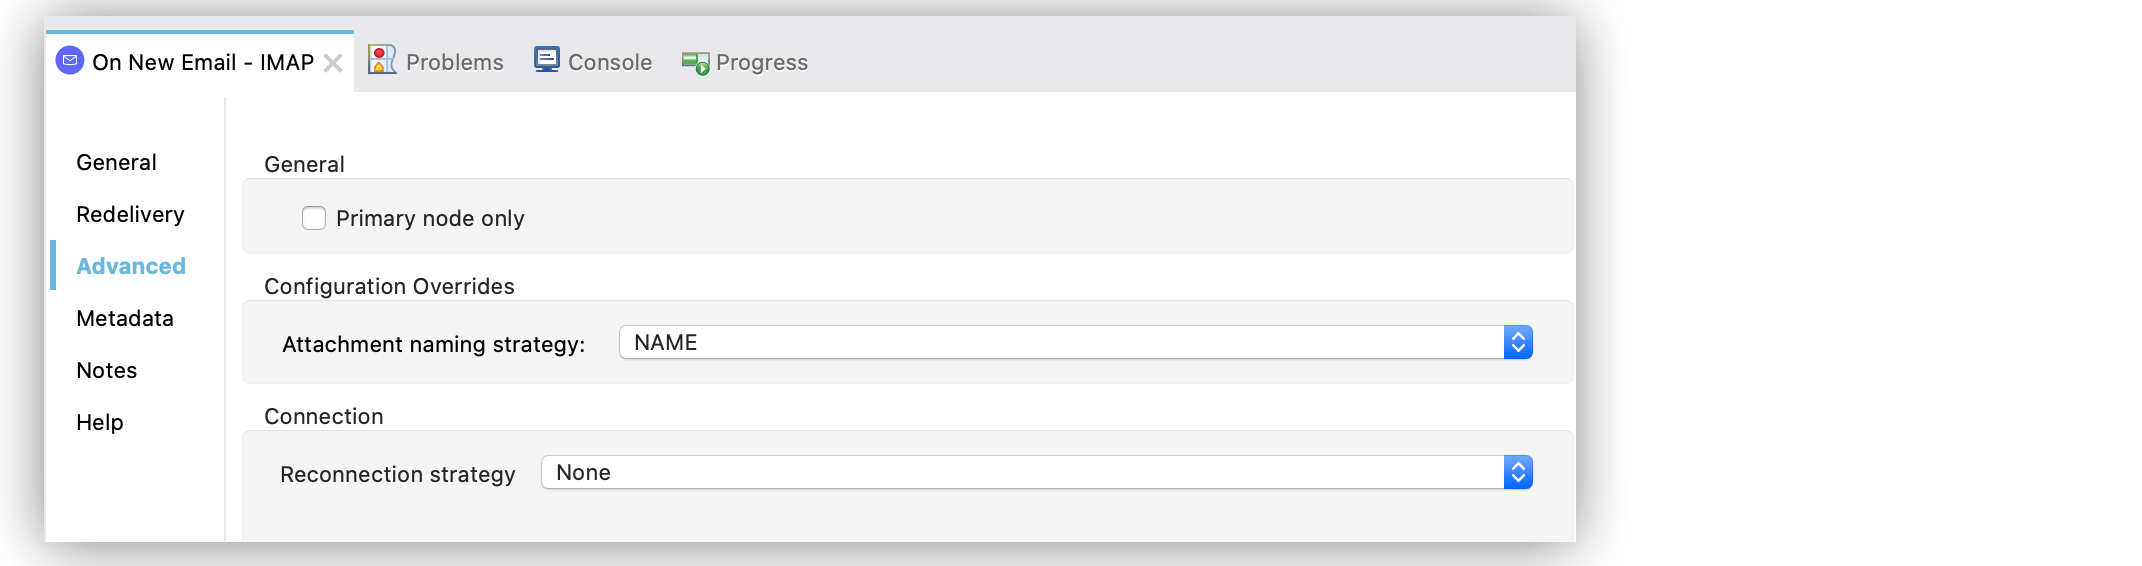Screen dimensions: 2142x566
Task: Open the Notes section
Action: [x=107, y=370]
